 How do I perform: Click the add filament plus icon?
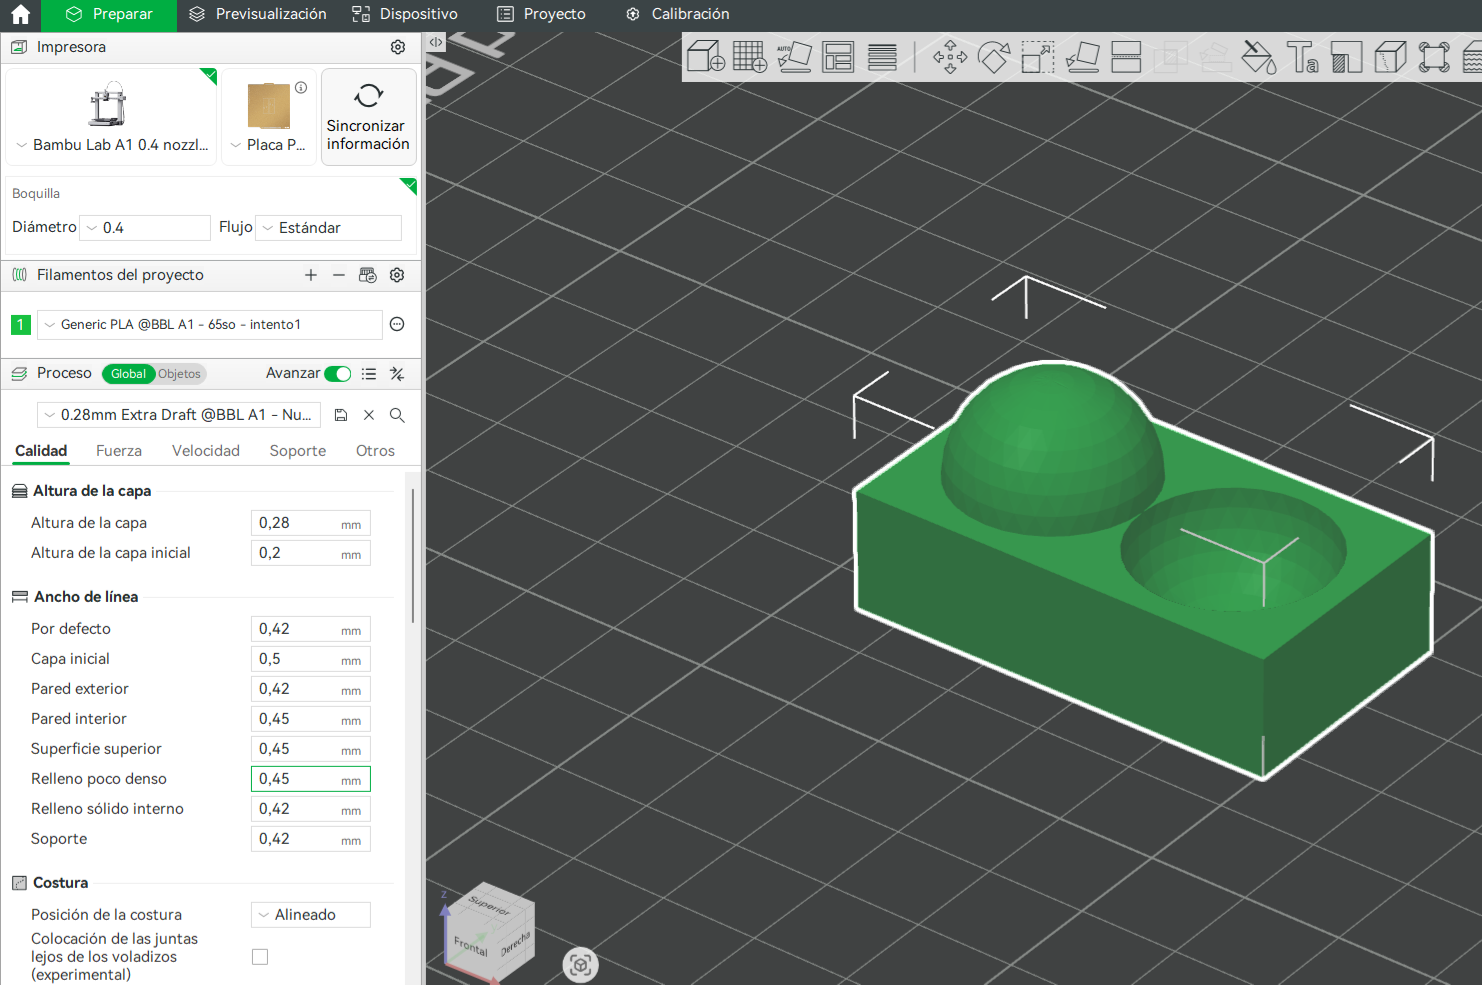[311, 275]
